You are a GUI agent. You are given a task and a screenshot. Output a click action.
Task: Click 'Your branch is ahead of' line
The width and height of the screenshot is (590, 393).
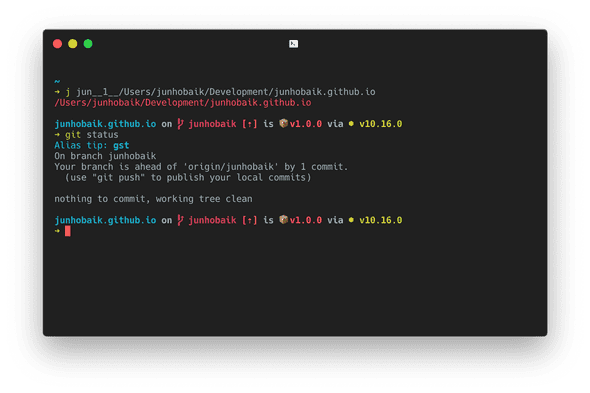(201, 167)
